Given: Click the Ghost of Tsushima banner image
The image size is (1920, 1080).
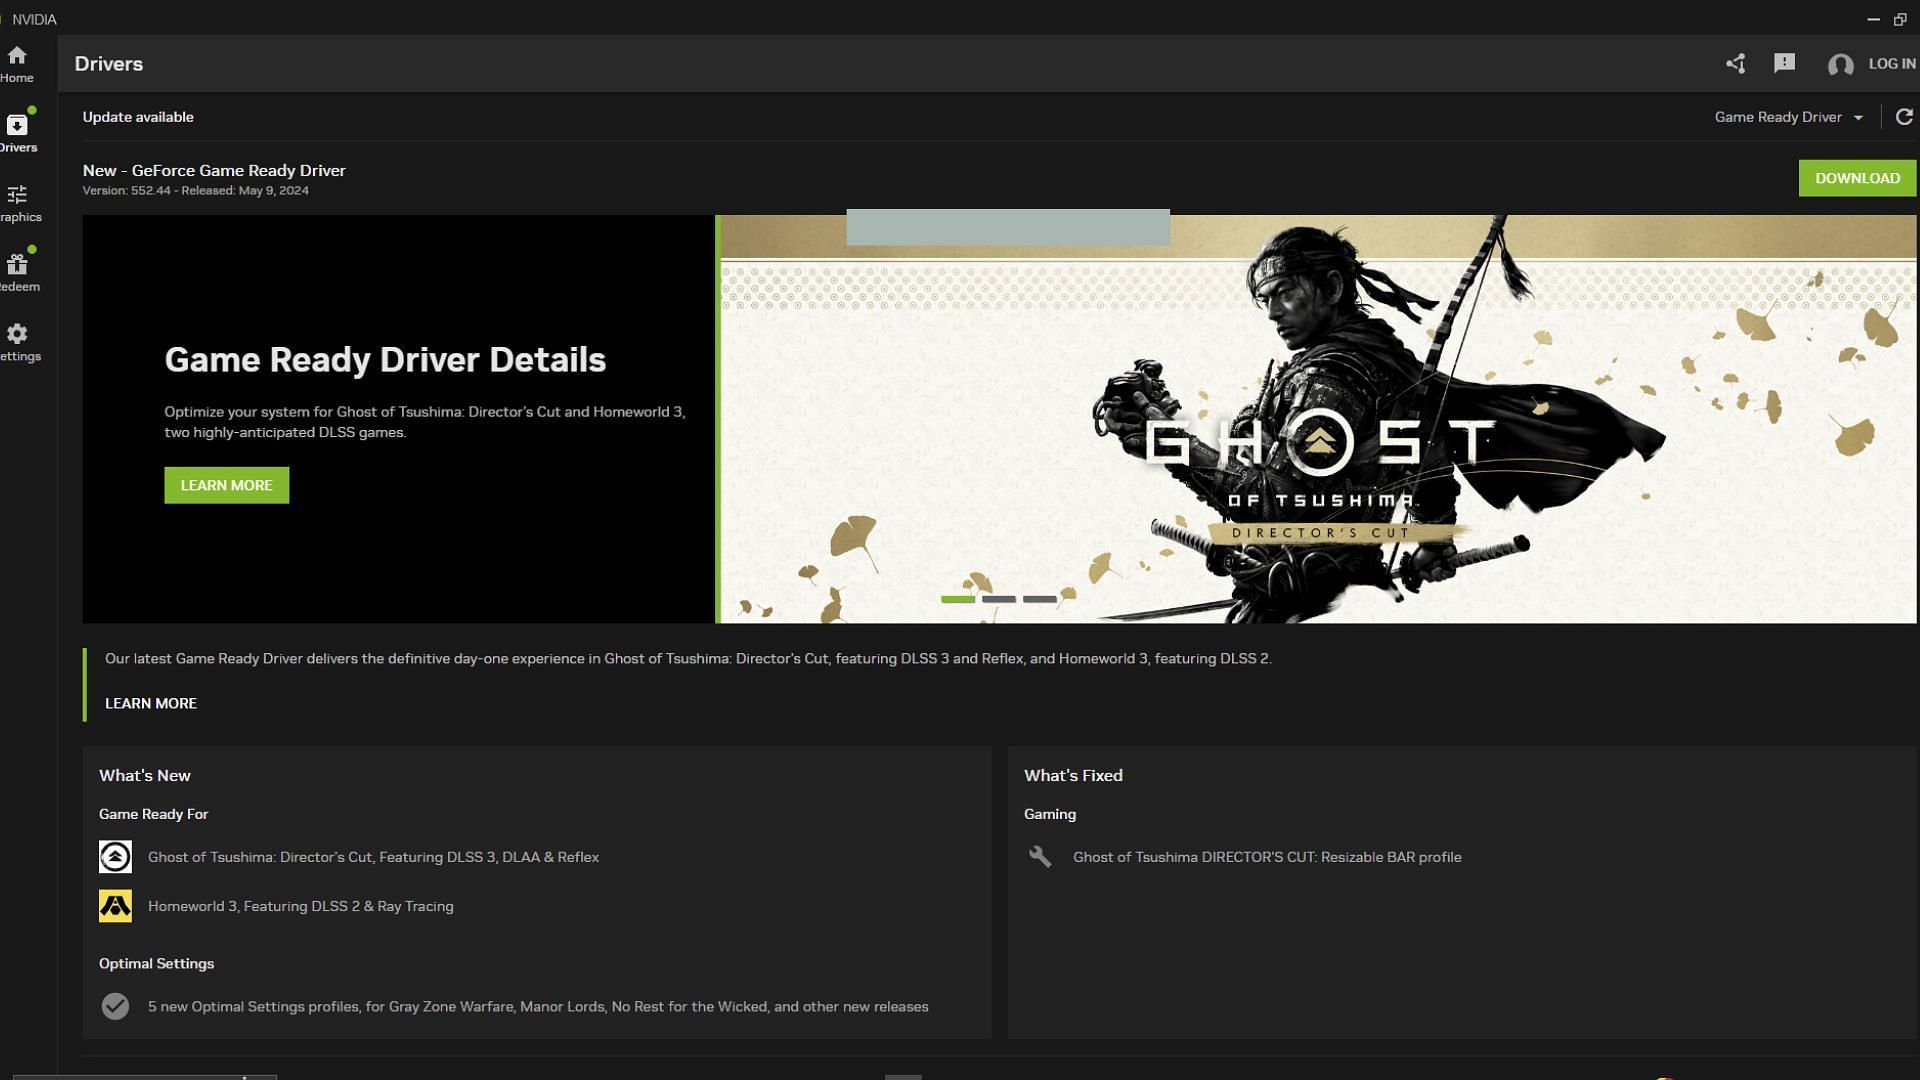Looking at the screenshot, I should 1318,419.
